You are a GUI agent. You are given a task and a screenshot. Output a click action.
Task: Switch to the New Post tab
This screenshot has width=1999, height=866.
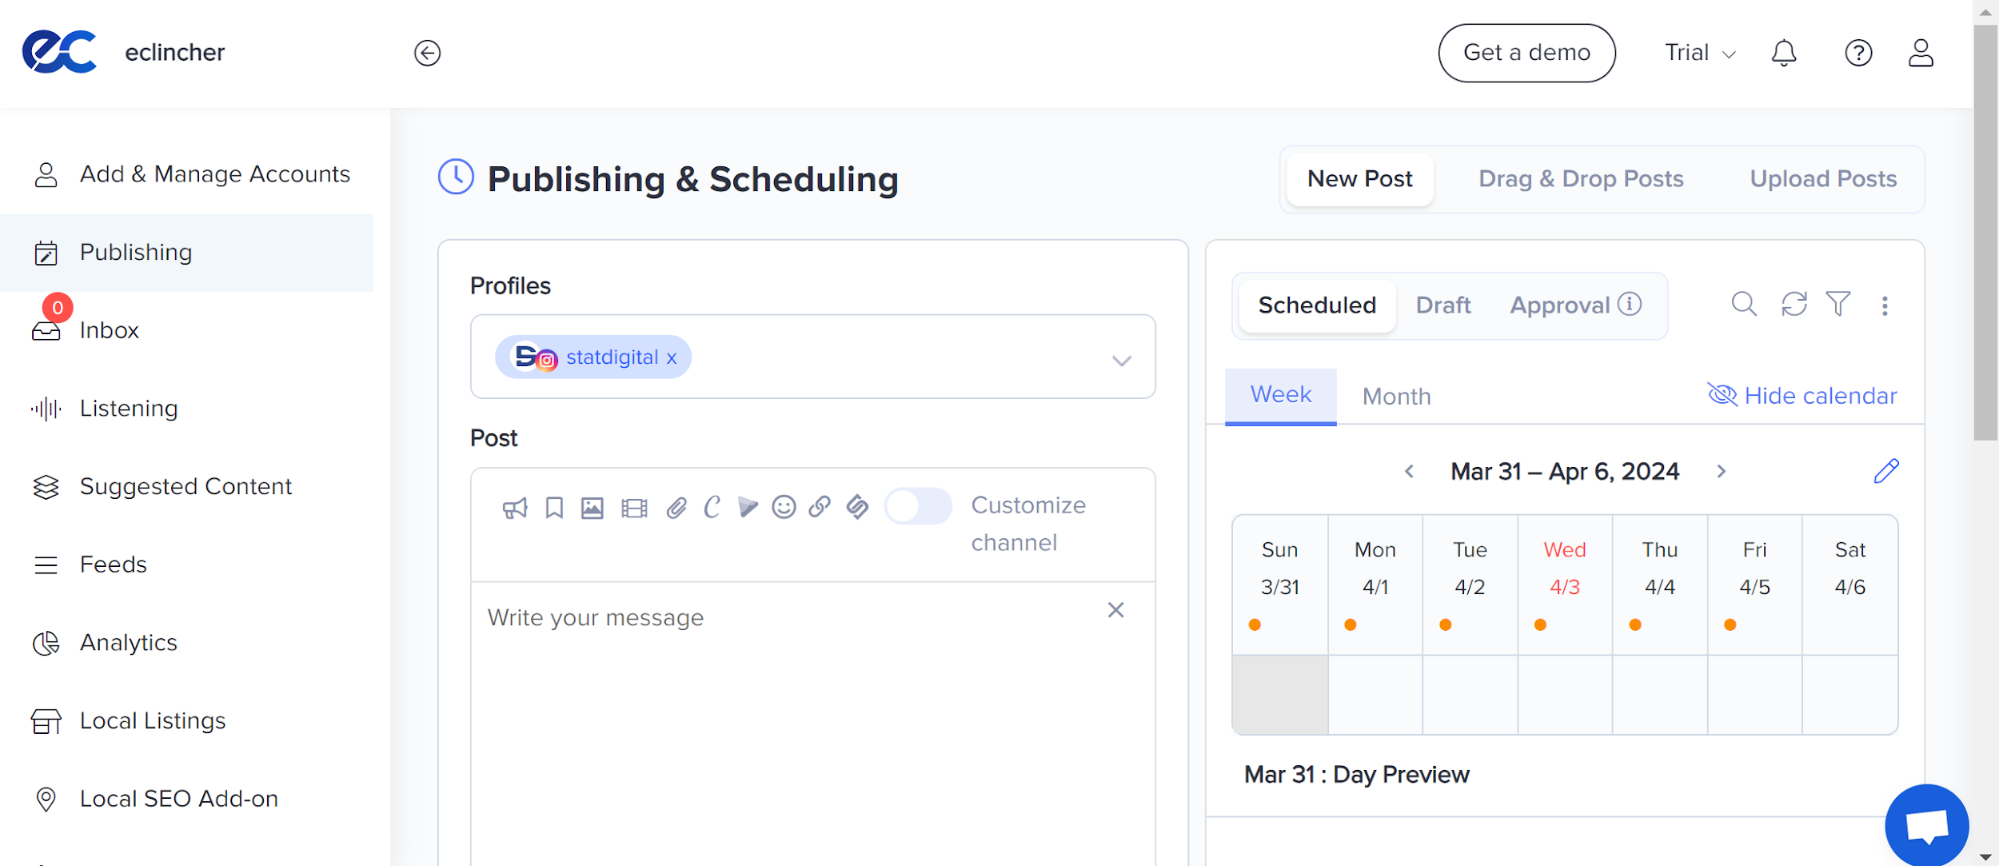tap(1360, 179)
